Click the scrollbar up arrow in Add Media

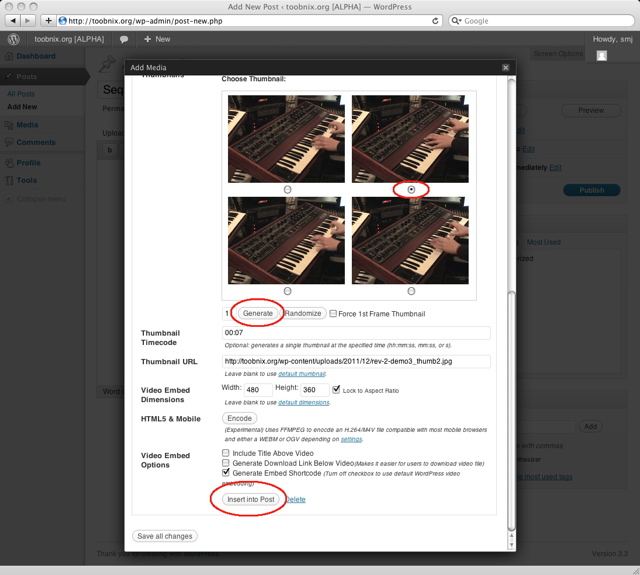(511, 536)
